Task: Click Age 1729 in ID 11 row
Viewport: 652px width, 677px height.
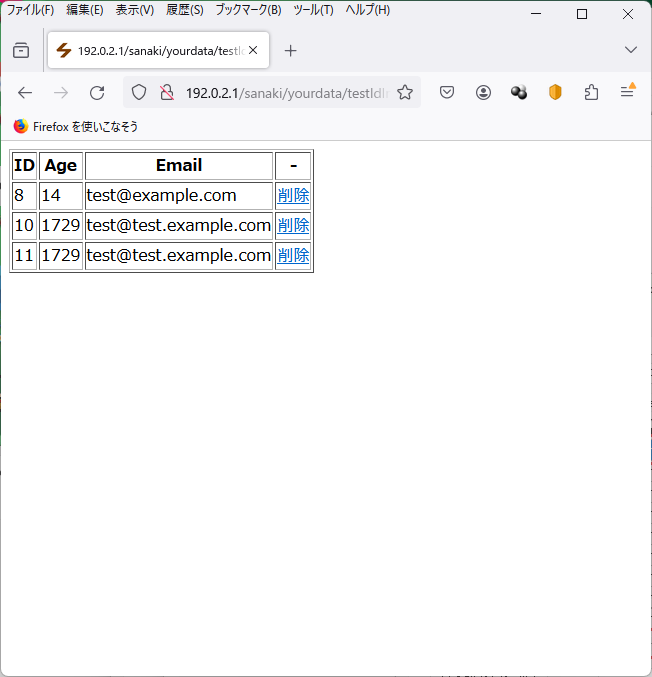Action: [61, 255]
